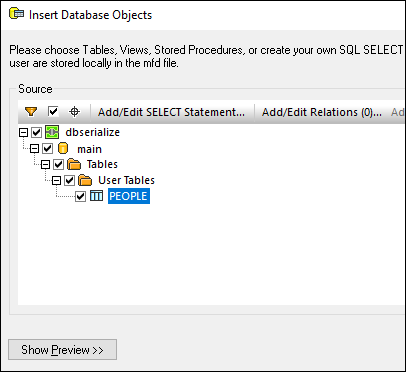Click the green dbserialize connection icon
This screenshot has width=406, height=372.
pos(52,132)
